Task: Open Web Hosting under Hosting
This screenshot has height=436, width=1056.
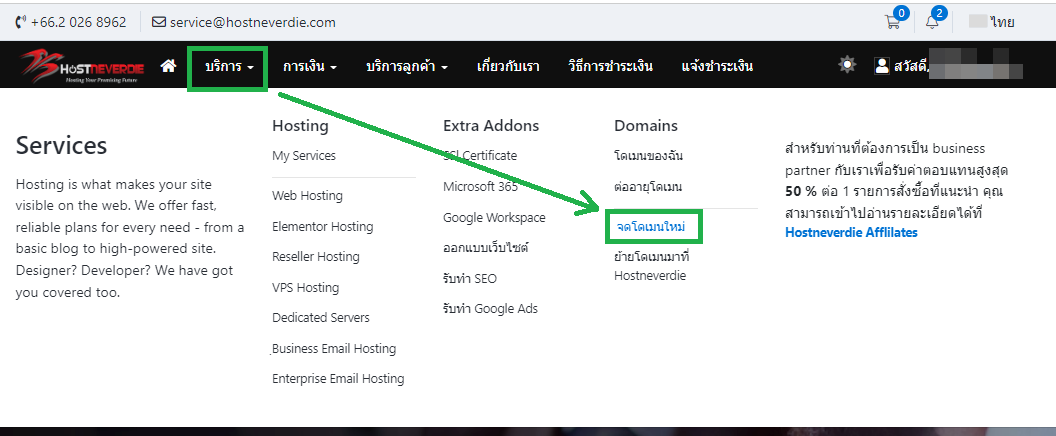Action: pyautogui.click(x=307, y=196)
